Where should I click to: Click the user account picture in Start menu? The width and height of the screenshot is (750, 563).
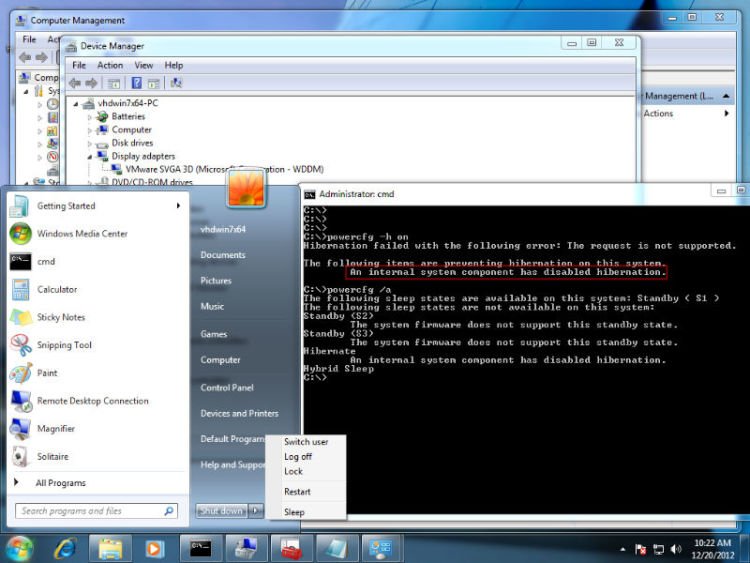[x=246, y=188]
